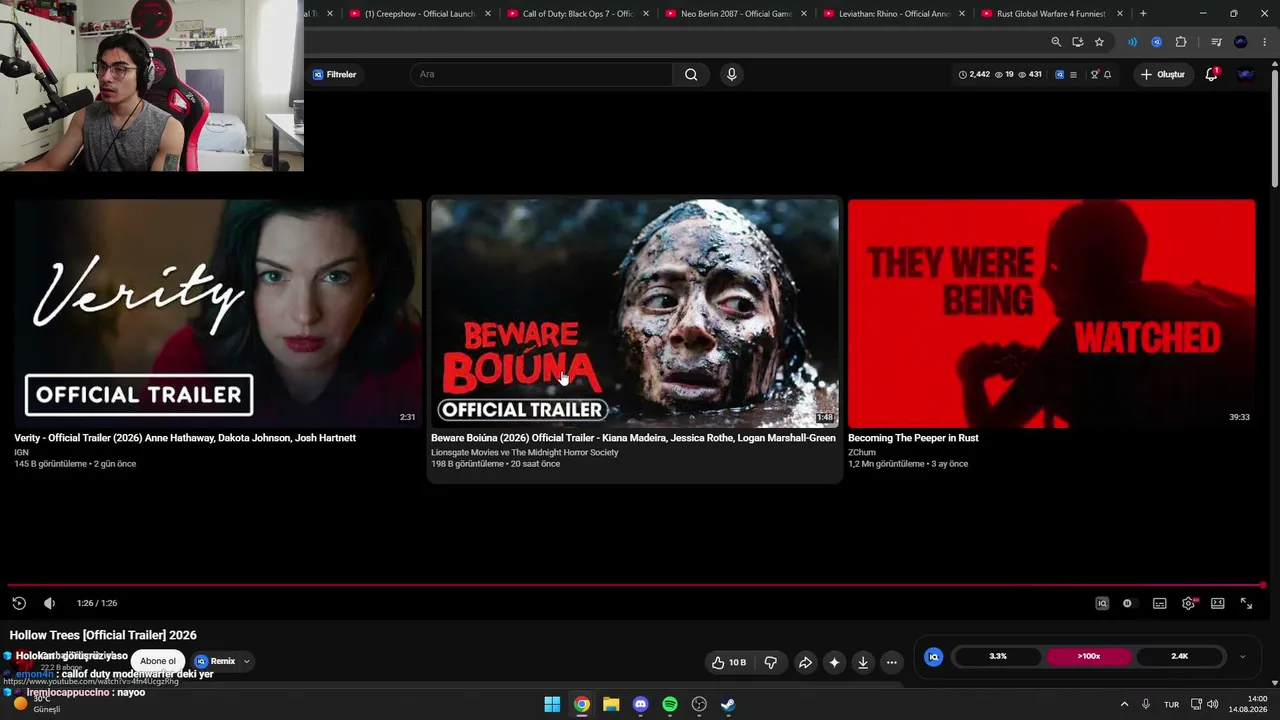Click the search magnifier button

(691, 74)
